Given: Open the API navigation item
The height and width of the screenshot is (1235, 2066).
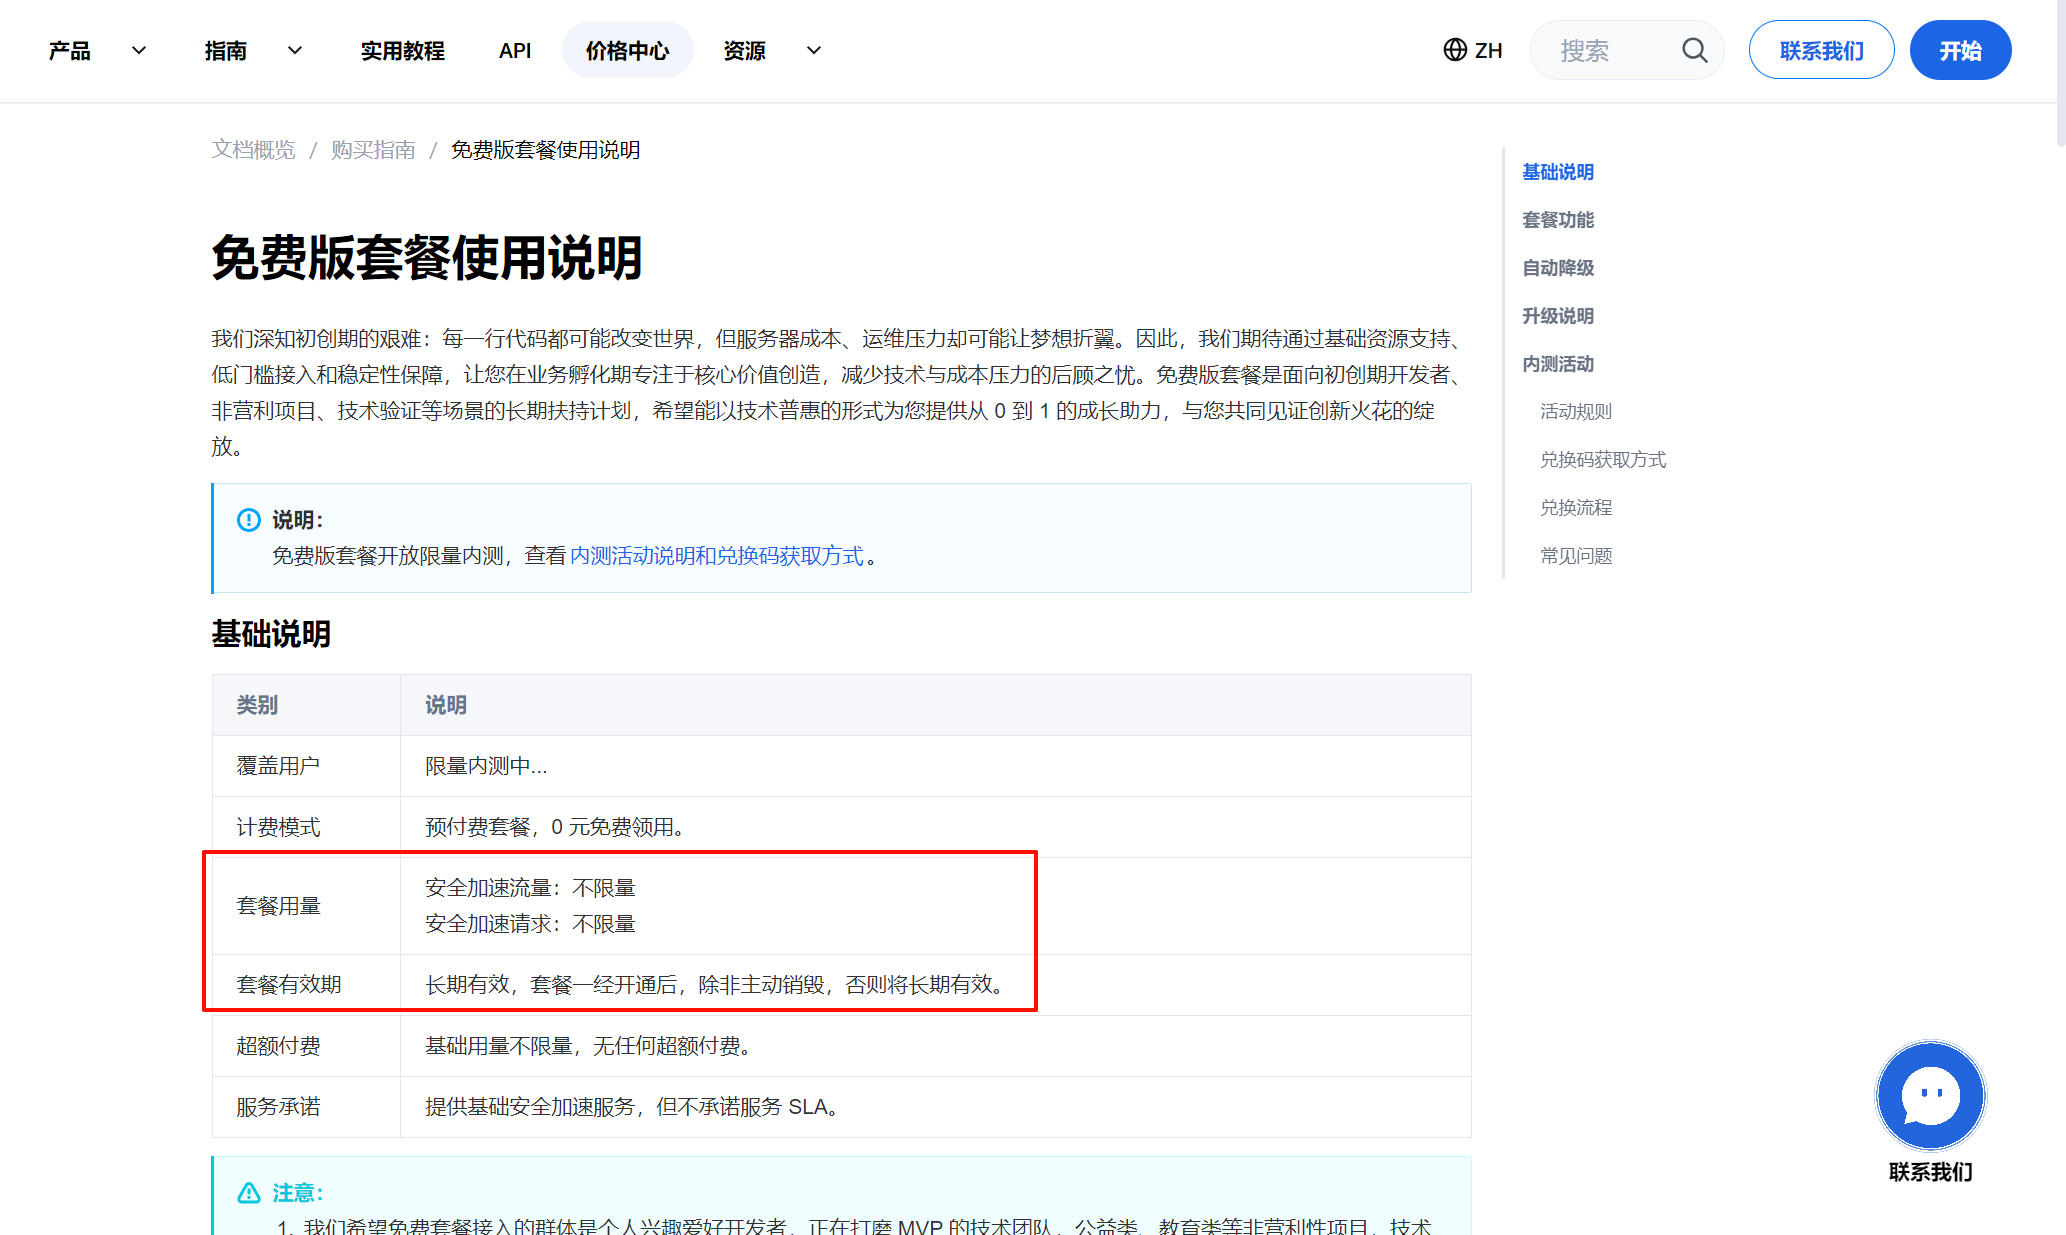Looking at the screenshot, I should point(515,50).
